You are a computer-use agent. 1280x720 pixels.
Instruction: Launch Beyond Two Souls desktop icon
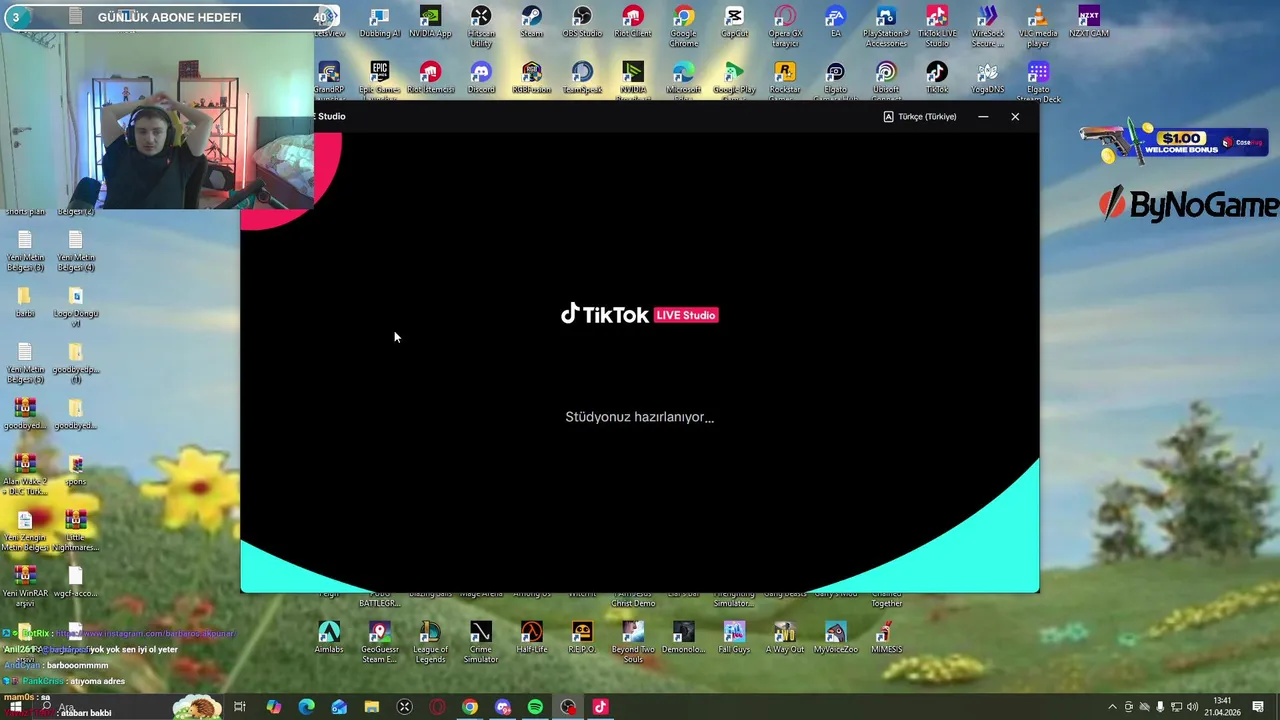coord(633,642)
